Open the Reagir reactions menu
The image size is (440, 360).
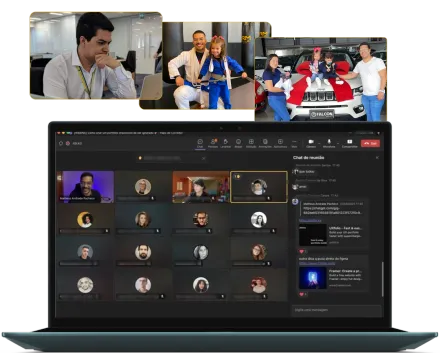pos(238,143)
